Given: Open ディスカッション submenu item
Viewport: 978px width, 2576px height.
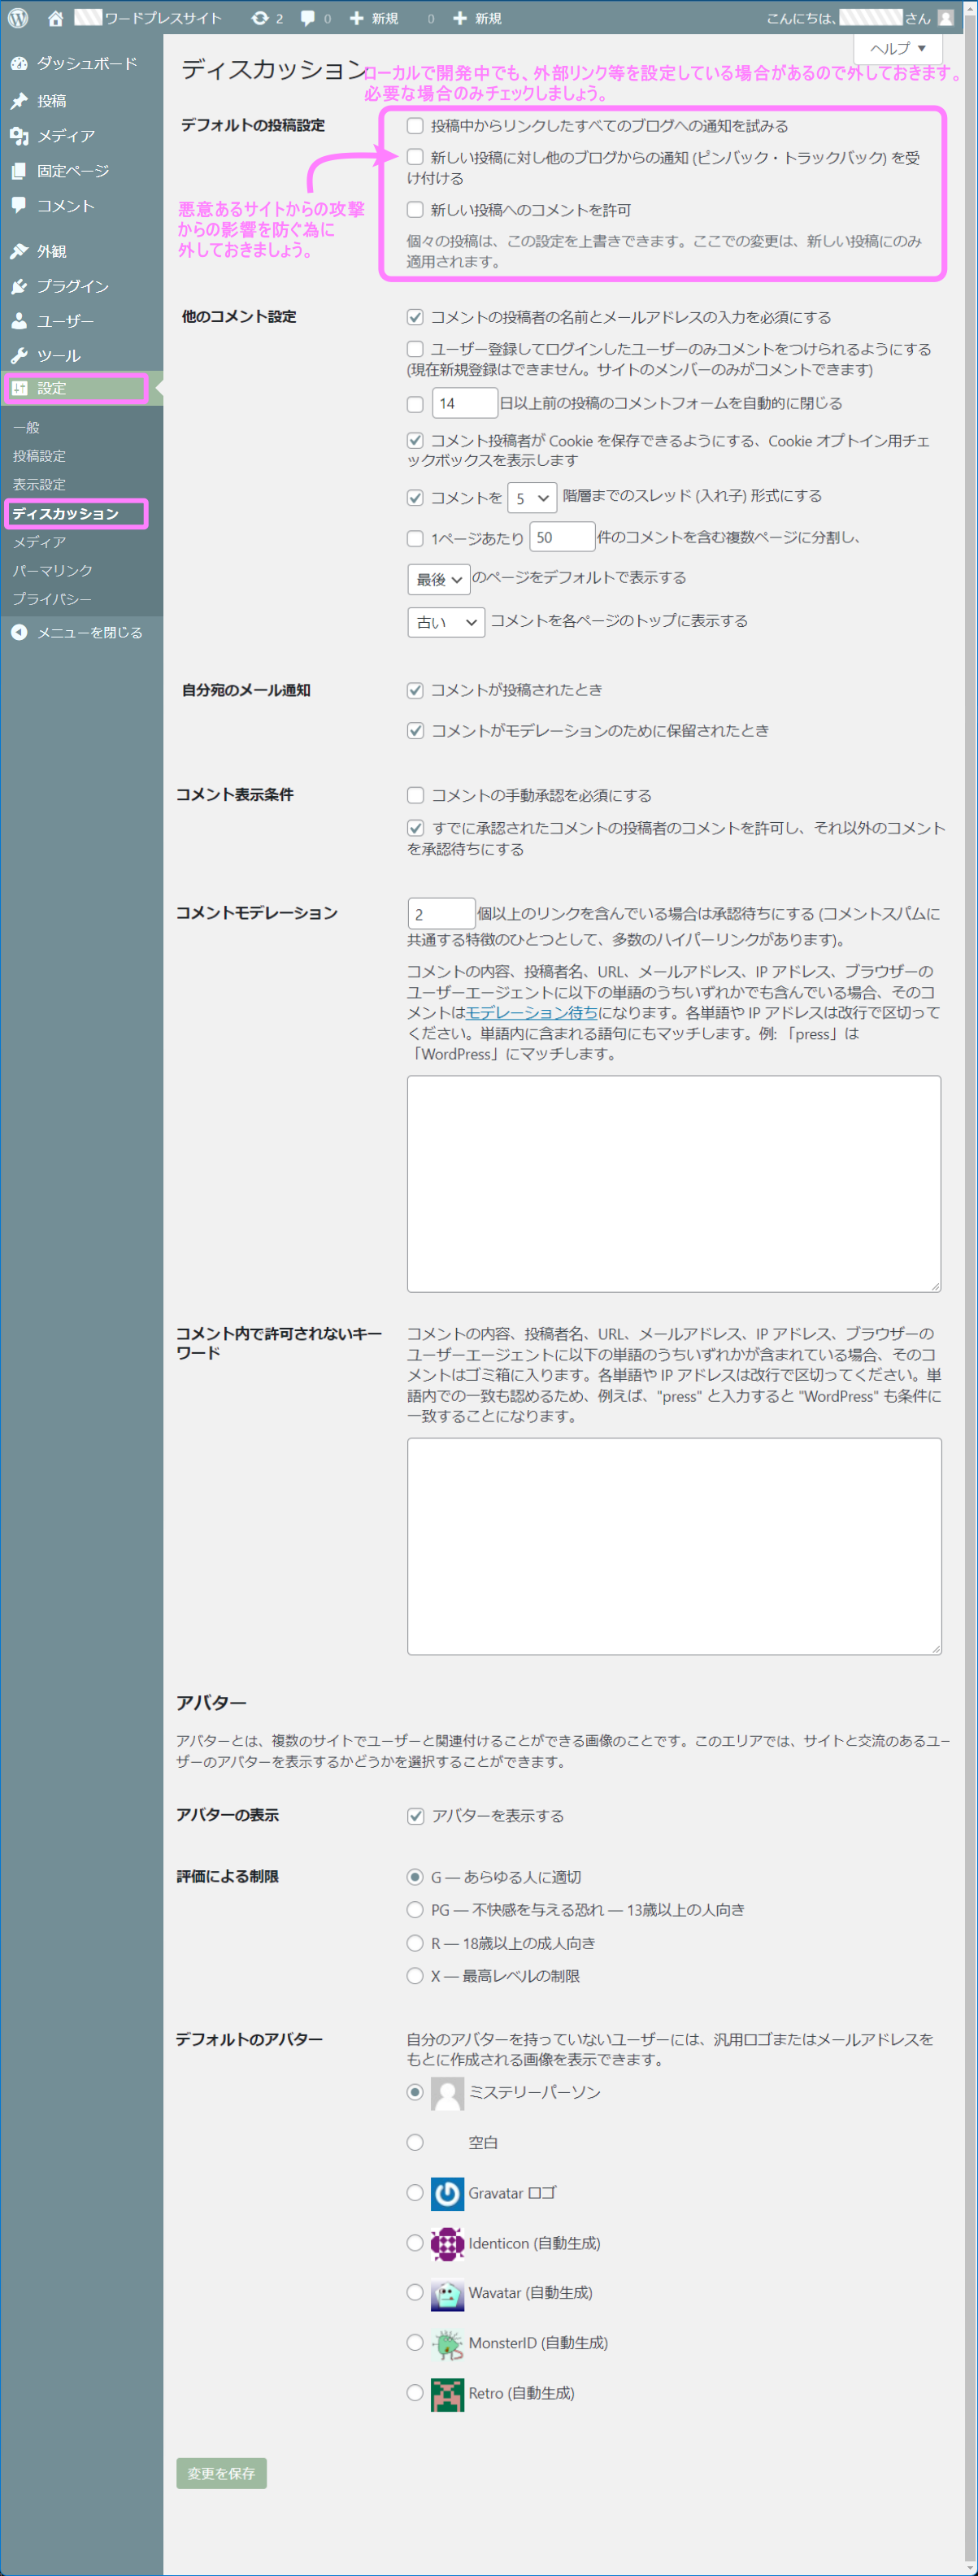Looking at the screenshot, I should coord(65,513).
